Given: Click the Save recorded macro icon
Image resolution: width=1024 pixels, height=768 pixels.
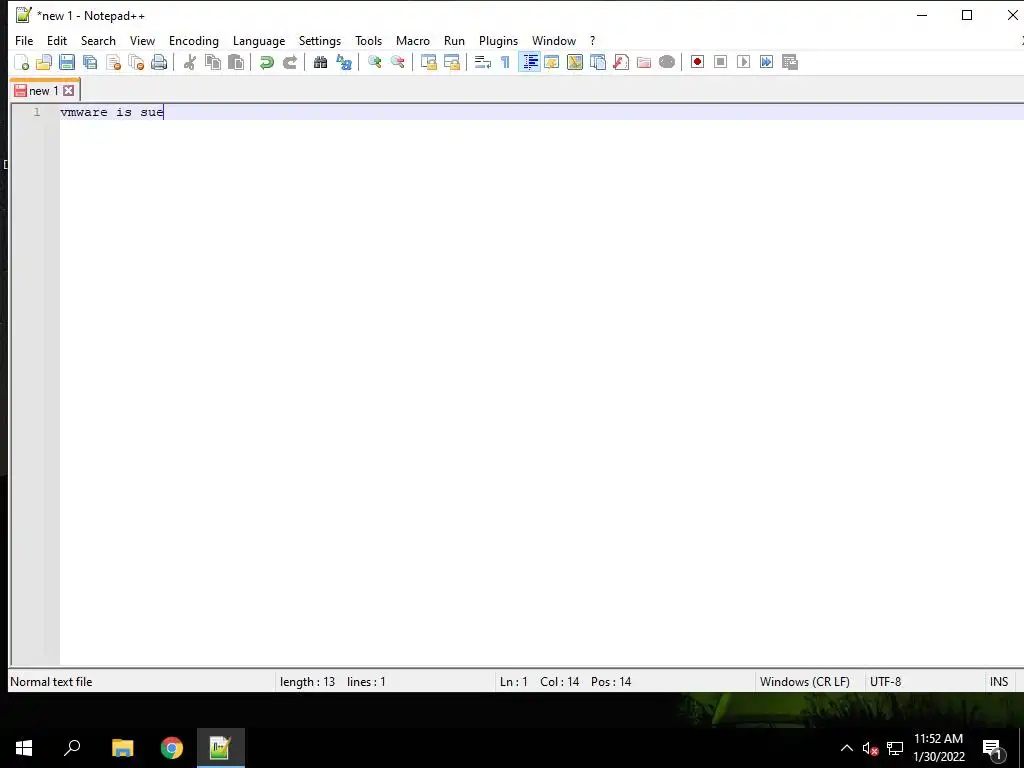Looking at the screenshot, I should click(x=790, y=62).
